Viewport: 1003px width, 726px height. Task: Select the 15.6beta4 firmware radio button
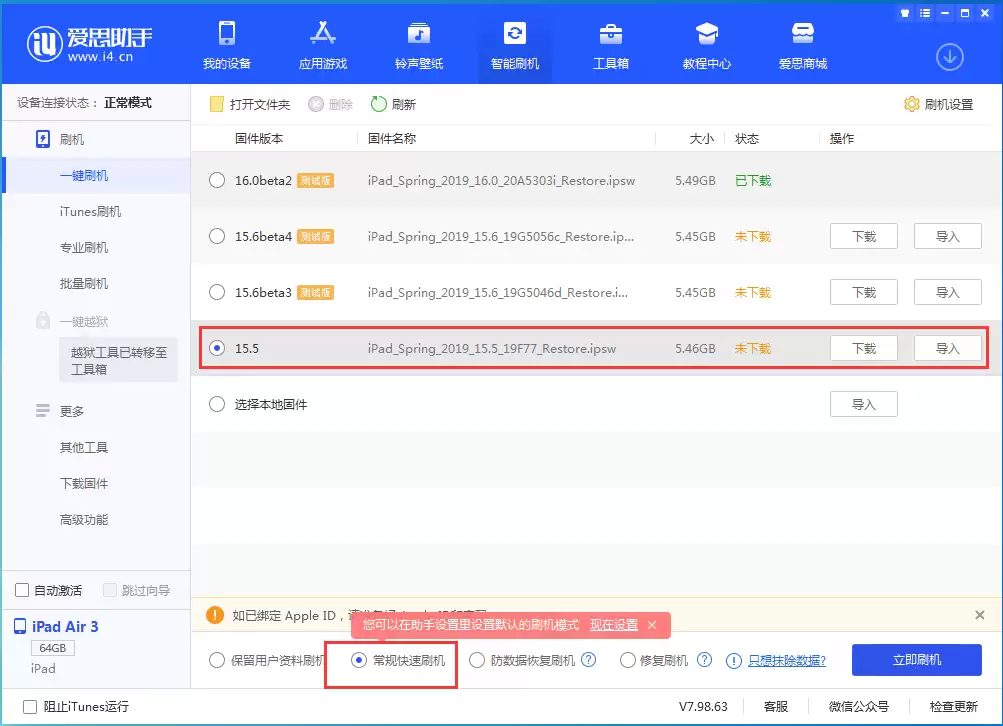[217, 237]
